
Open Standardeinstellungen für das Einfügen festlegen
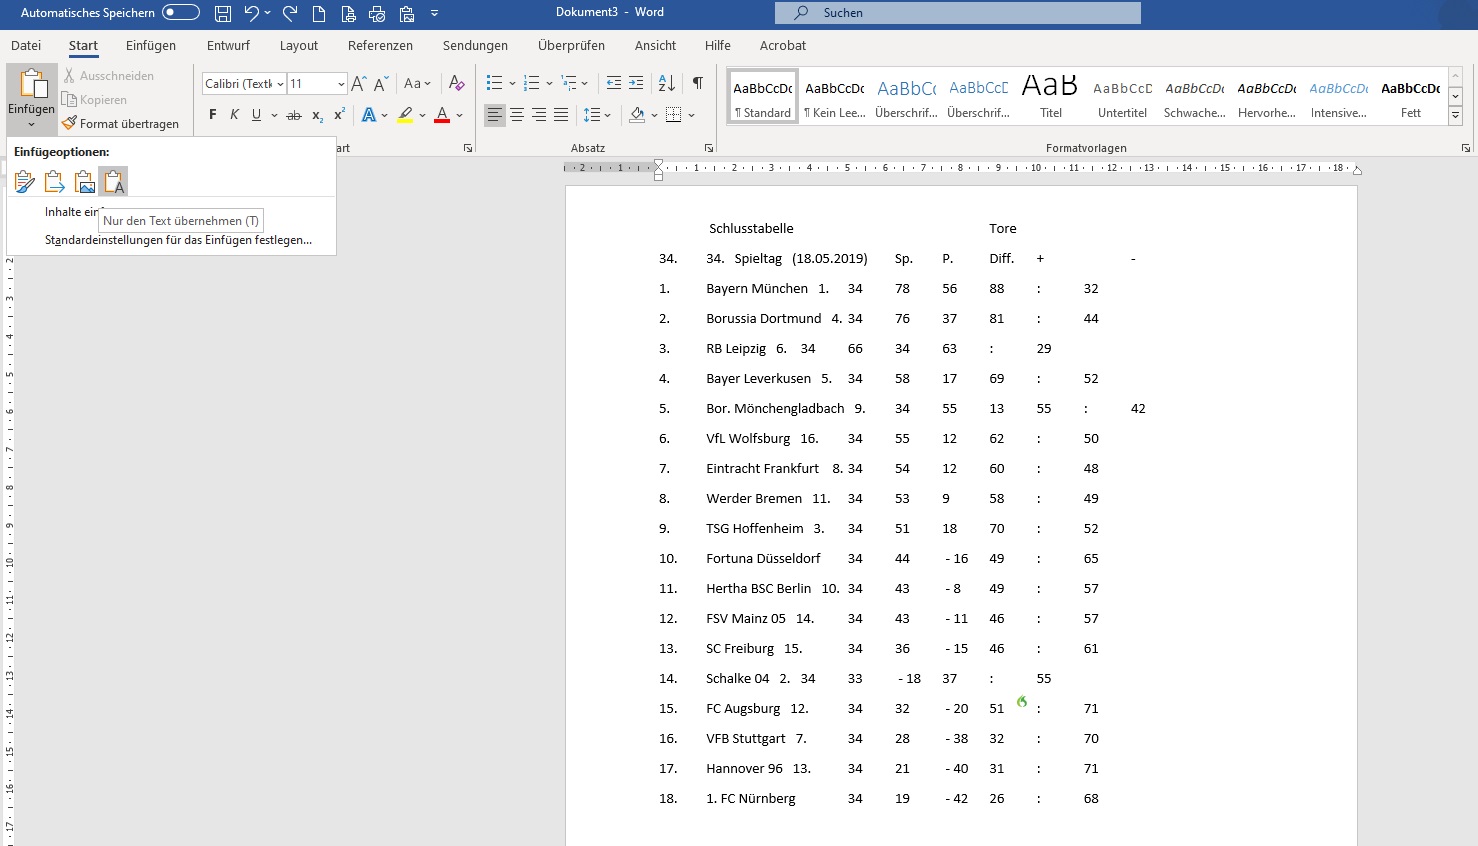tap(178, 240)
